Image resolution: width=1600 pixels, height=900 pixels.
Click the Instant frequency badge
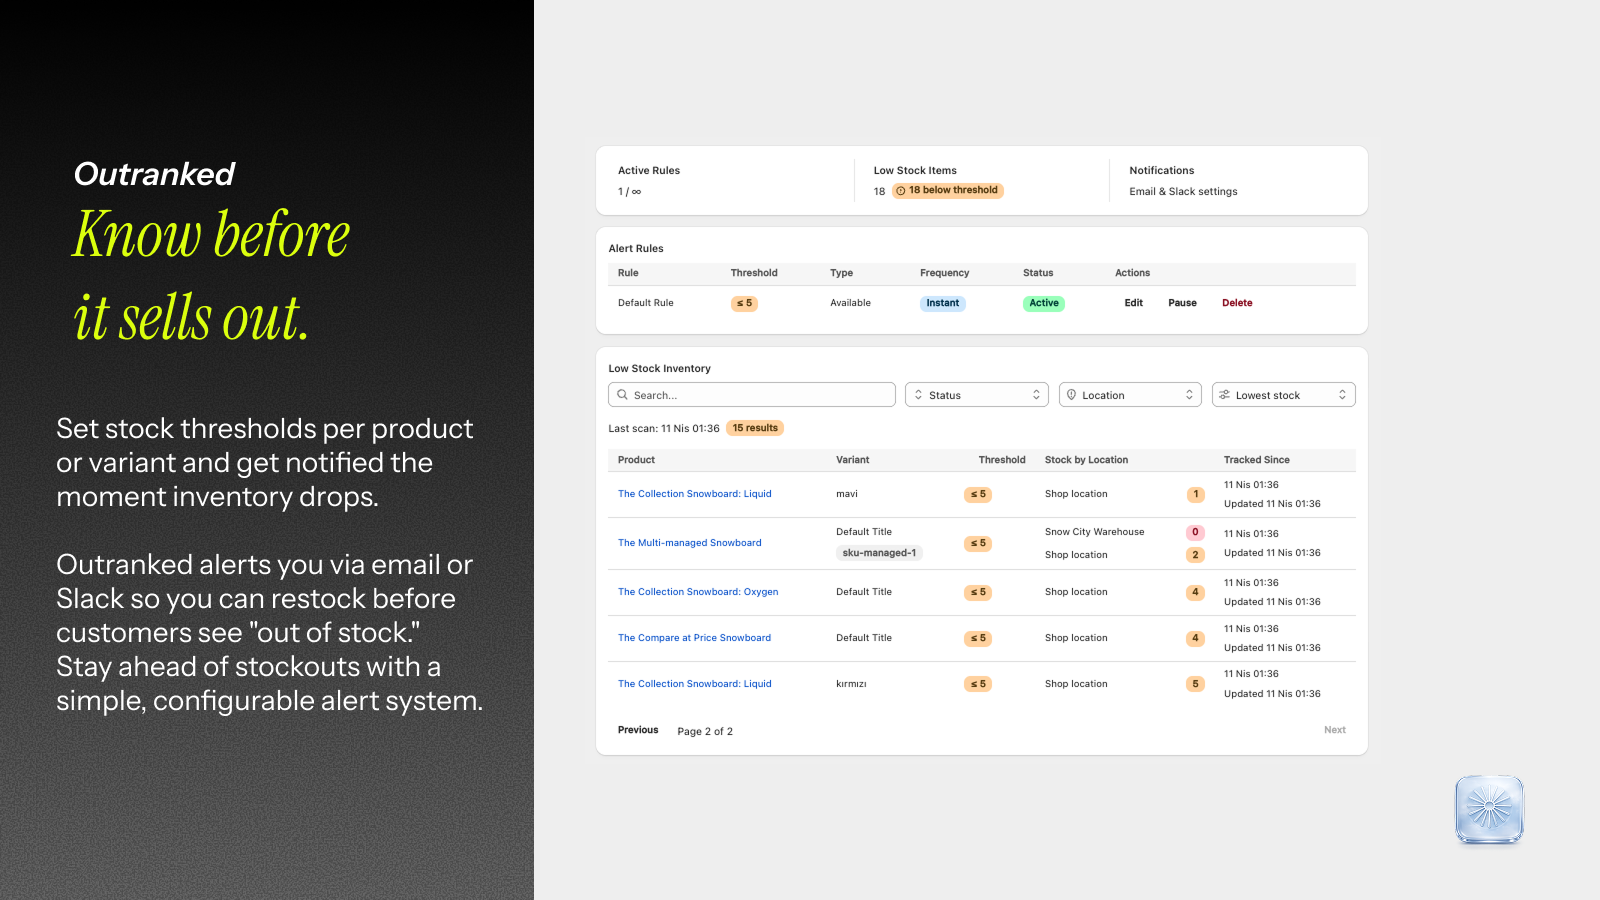click(x=942, y=303)
